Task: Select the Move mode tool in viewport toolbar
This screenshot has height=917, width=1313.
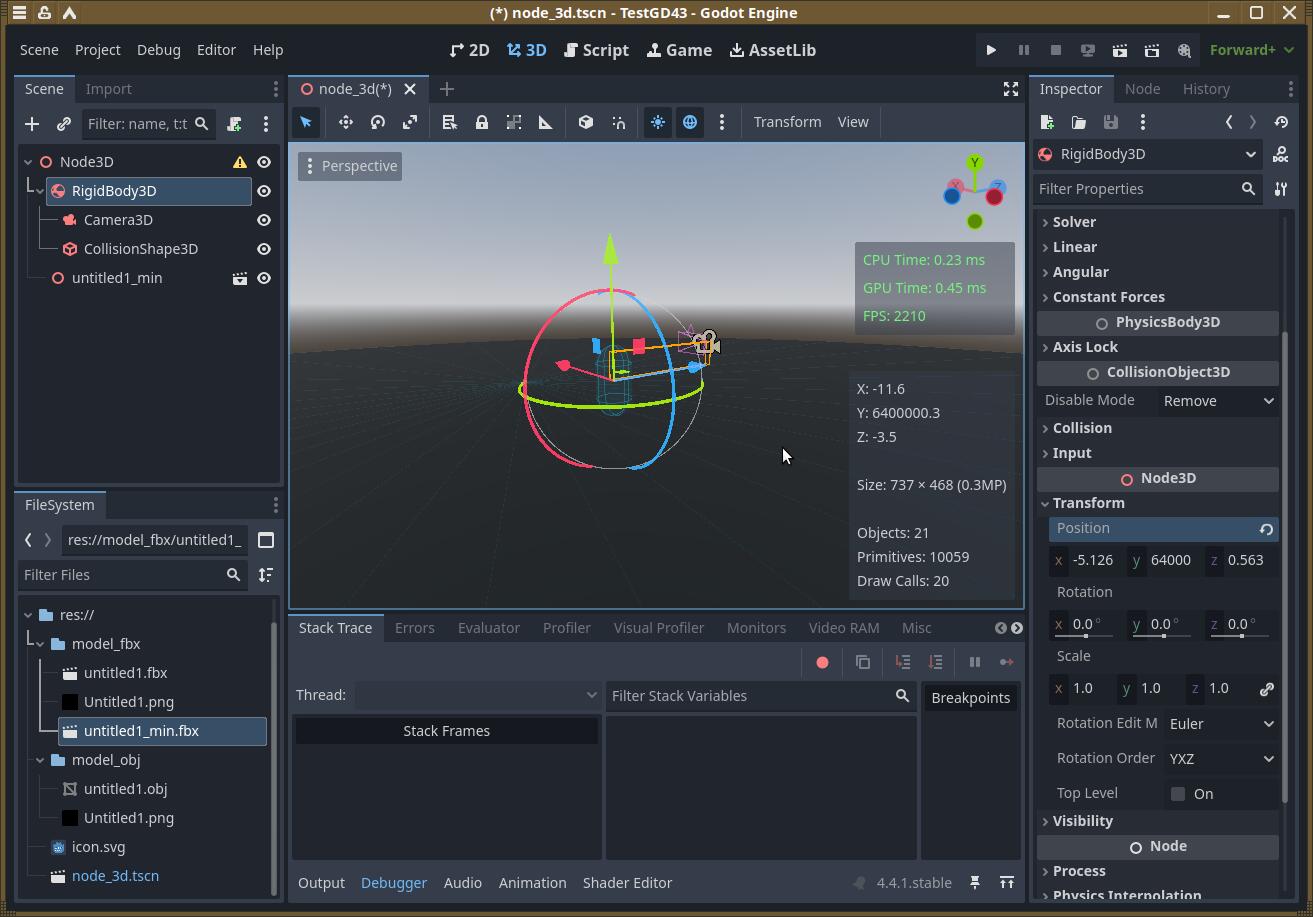Action: (x=345, y=122)
